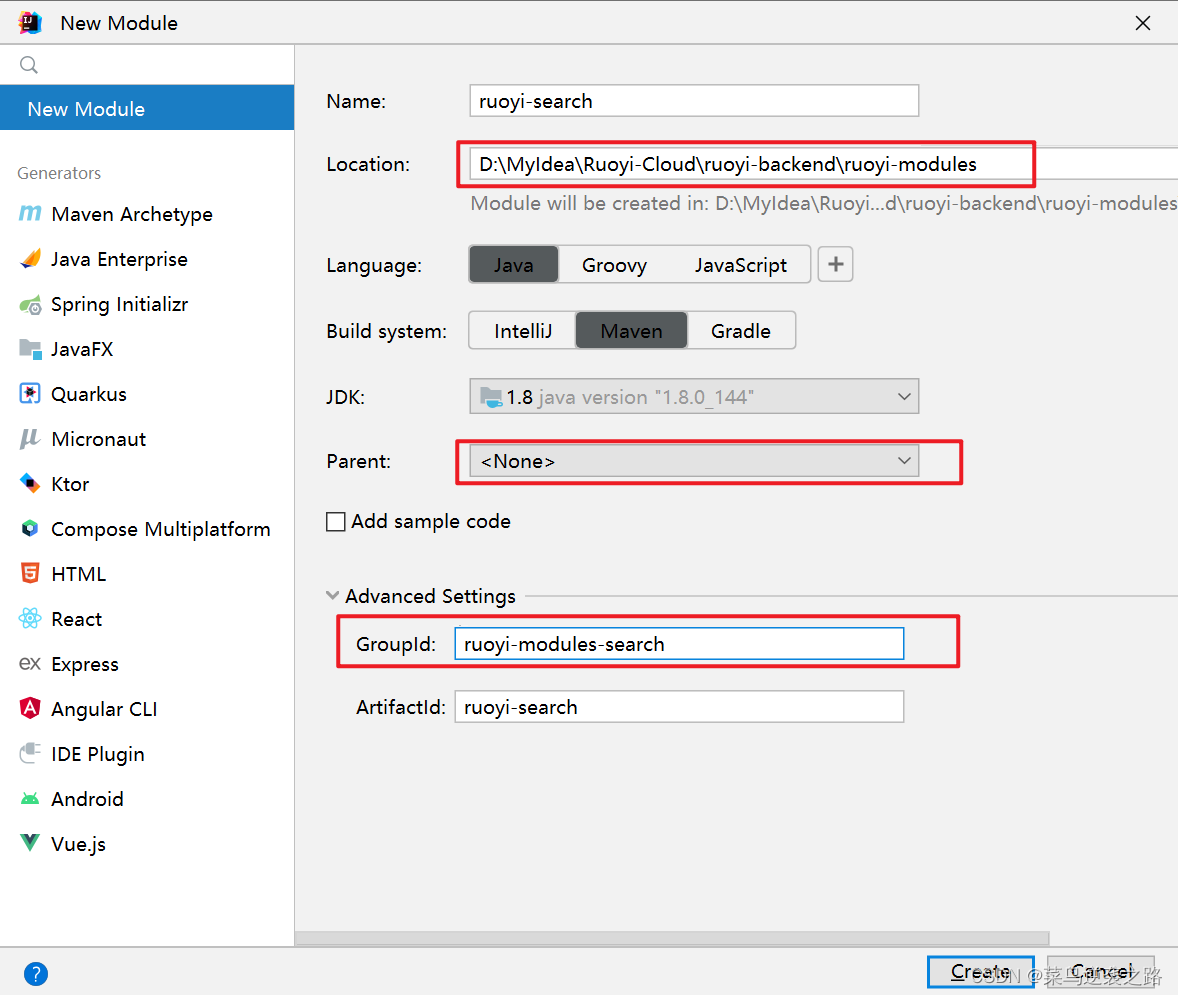Viewport: 1178px width, 995px height.
Task: Click the Generators section heading
Action: click(x=59, y=174)
